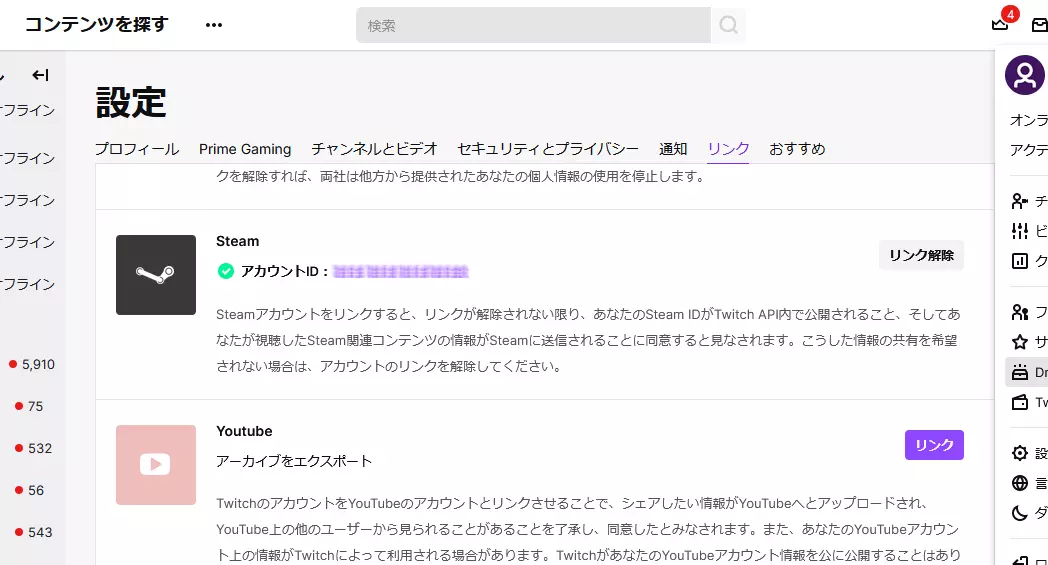Open the gear settings icon in user menu

pos(1019,453)
